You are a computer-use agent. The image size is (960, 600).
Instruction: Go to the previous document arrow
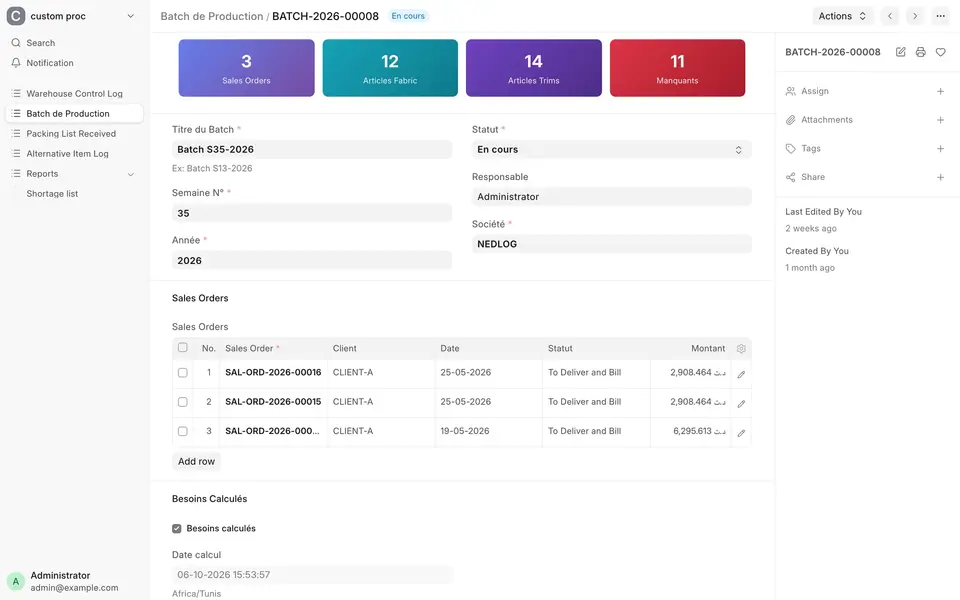(x=890, y=16)
